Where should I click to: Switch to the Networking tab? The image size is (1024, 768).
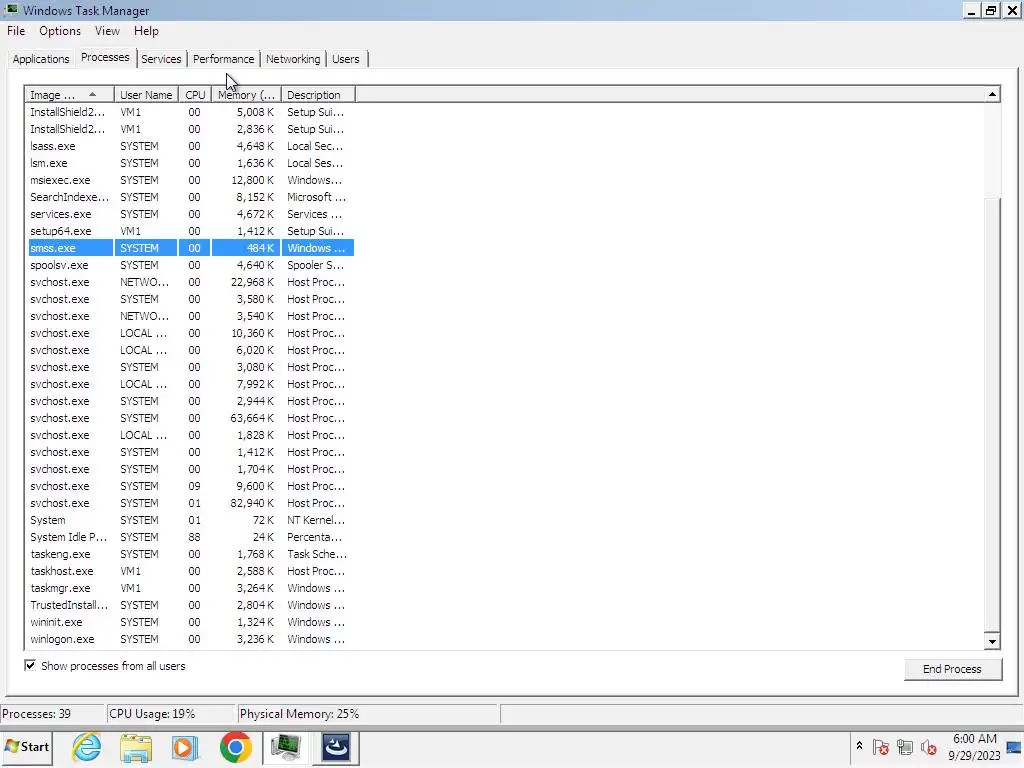tap(293, 59)
